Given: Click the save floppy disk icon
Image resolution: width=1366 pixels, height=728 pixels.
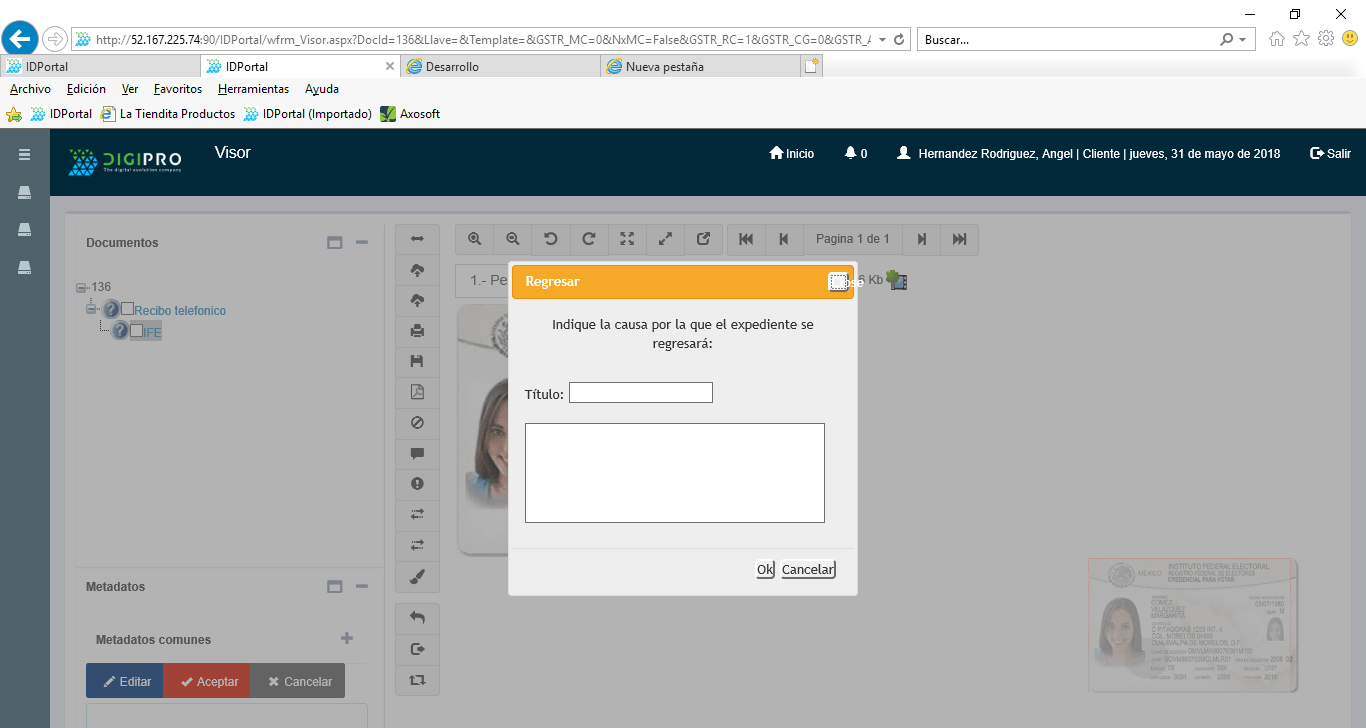Looking at the screenshot, I should coord(418,361).
